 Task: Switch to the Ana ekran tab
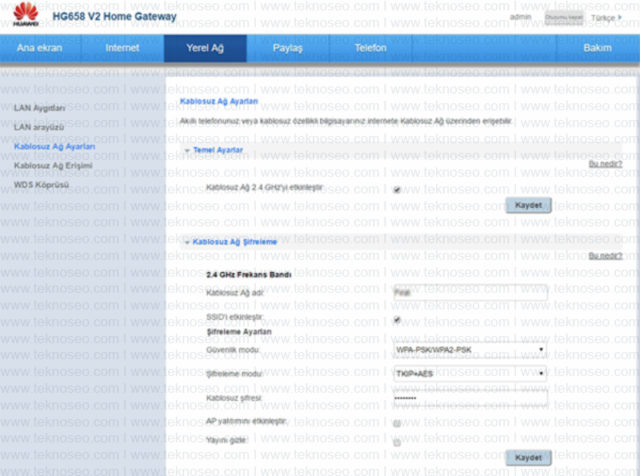pyautogui.click(x=40, y=48)
